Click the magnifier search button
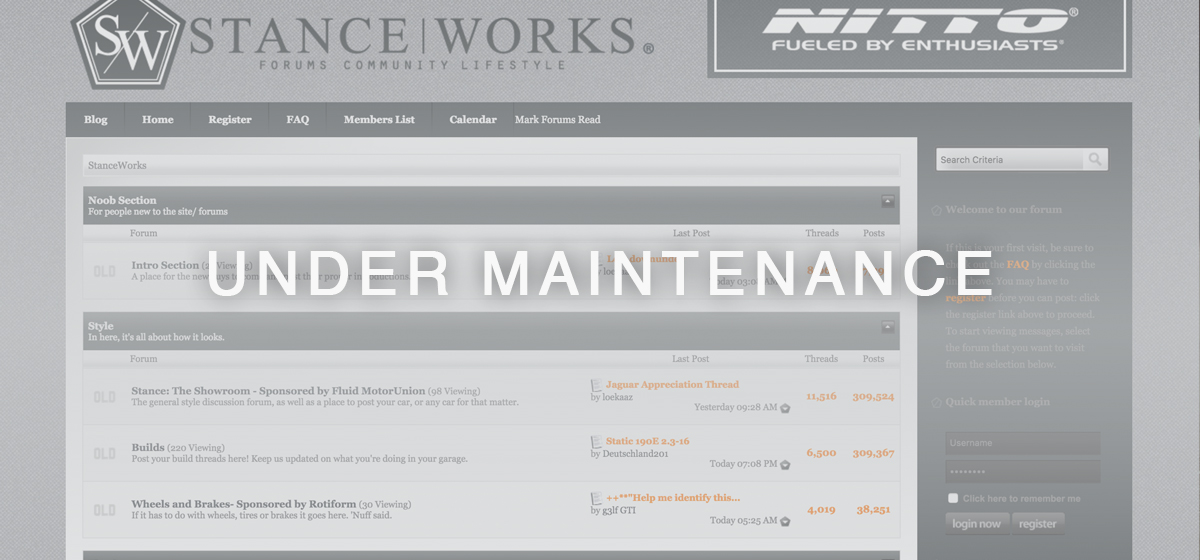Image resolution: width=1200 pixels, height=560 pixels. click(1096, 160)
